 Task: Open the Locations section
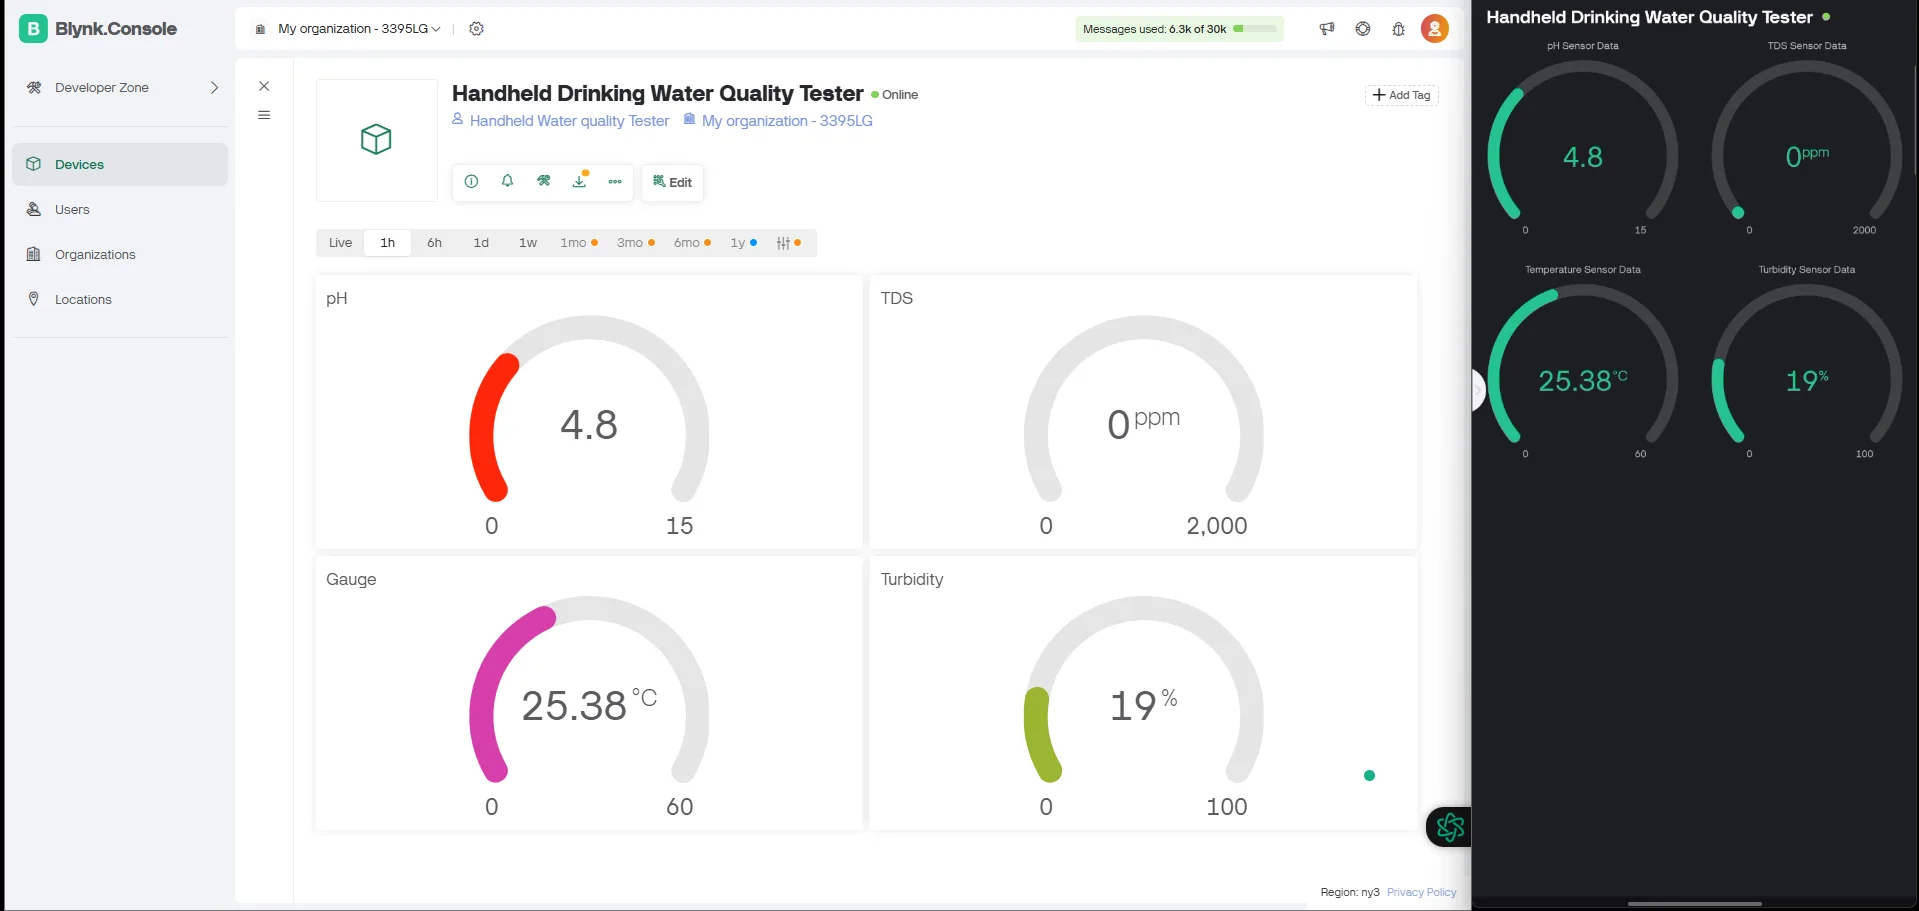click(120, 299)
